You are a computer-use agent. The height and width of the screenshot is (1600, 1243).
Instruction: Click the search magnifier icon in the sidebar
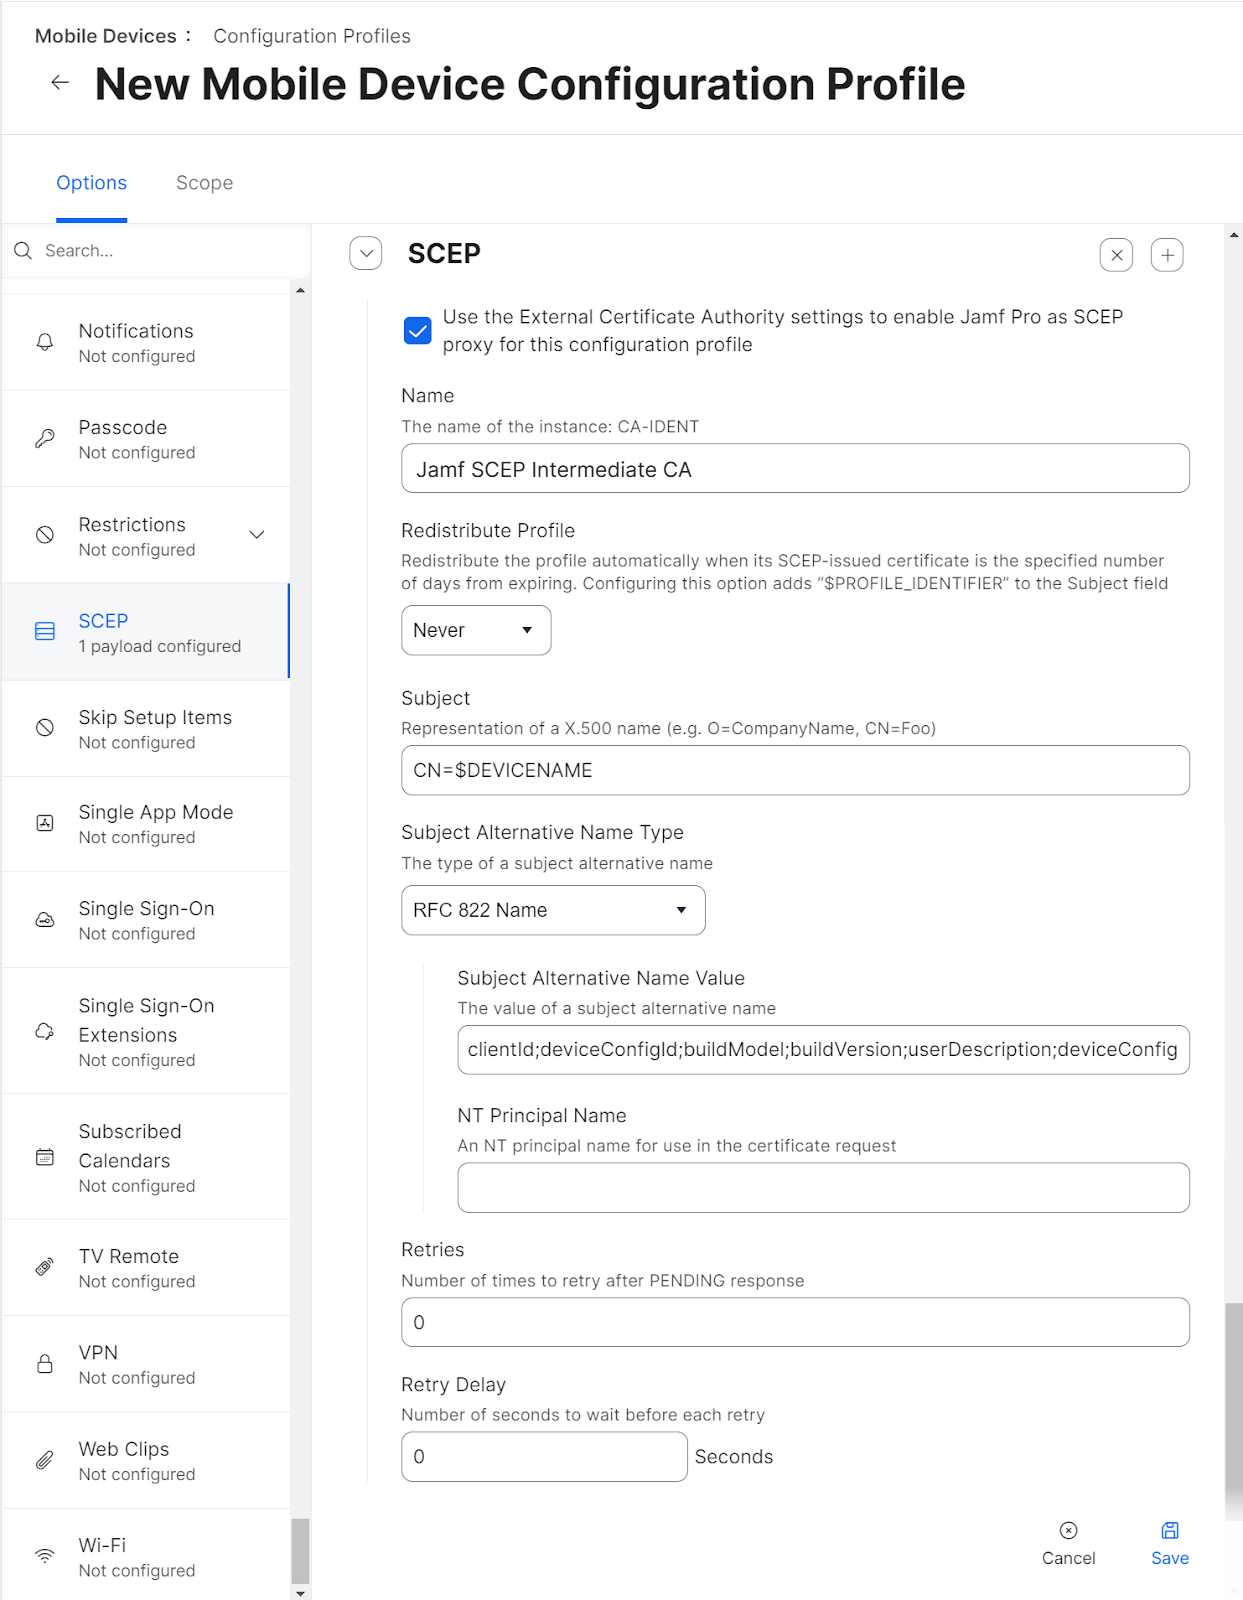click(23, 251)
